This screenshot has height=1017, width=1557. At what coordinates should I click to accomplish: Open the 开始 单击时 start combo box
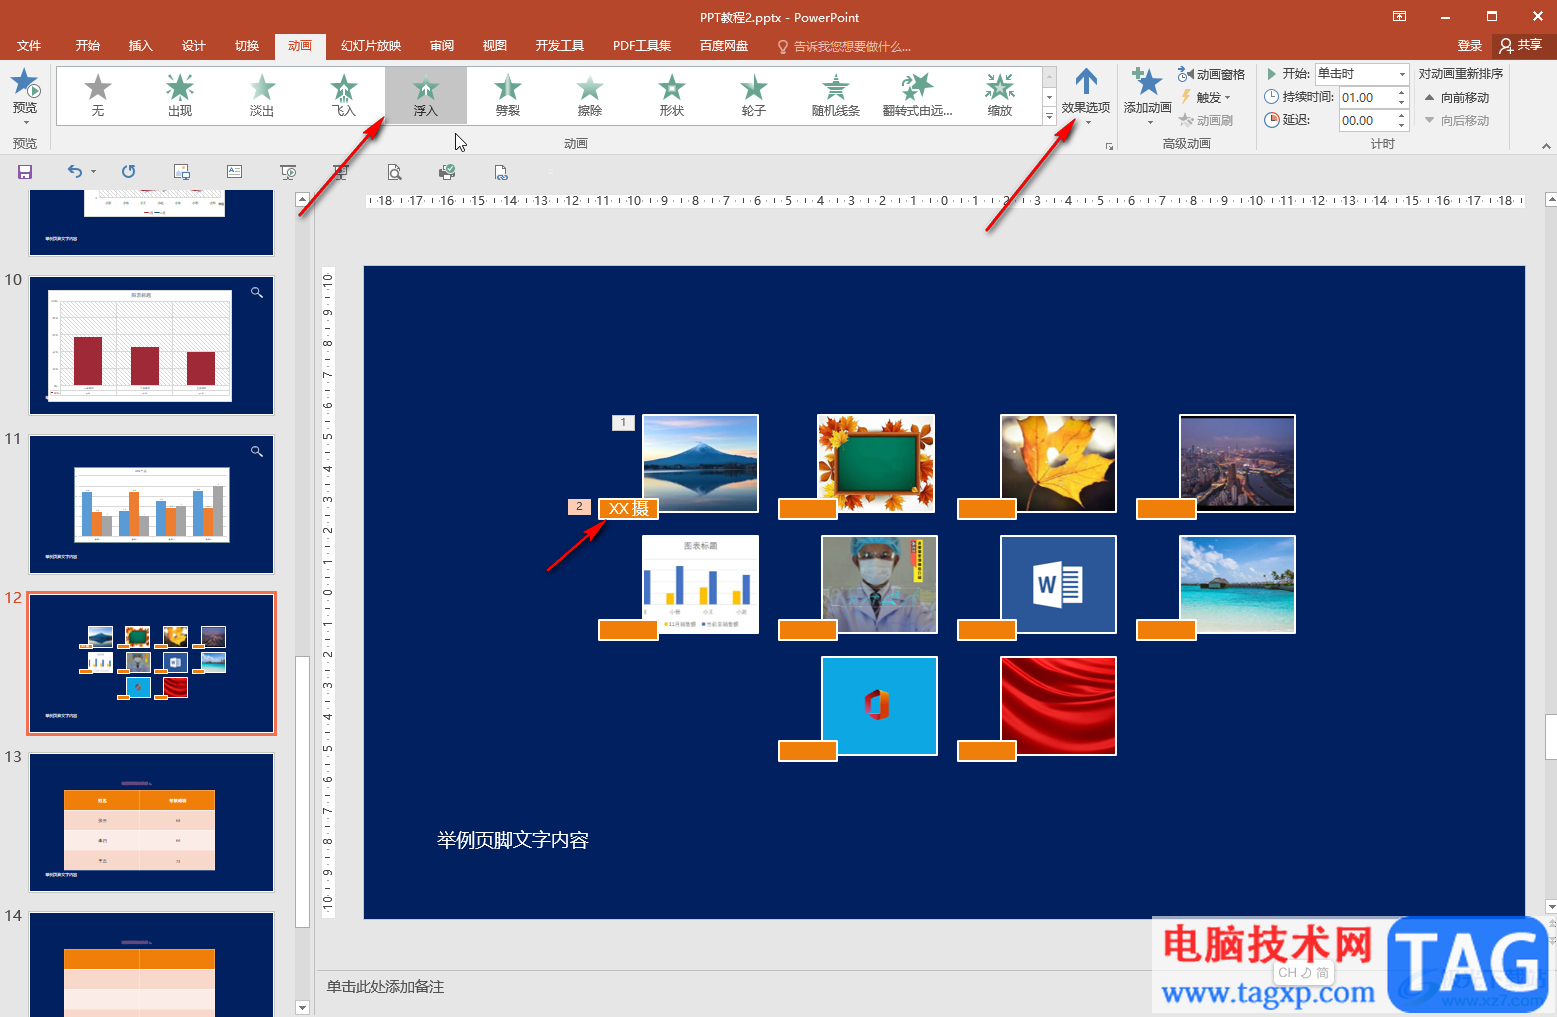pyautogui.click(x=1361, y=74)
